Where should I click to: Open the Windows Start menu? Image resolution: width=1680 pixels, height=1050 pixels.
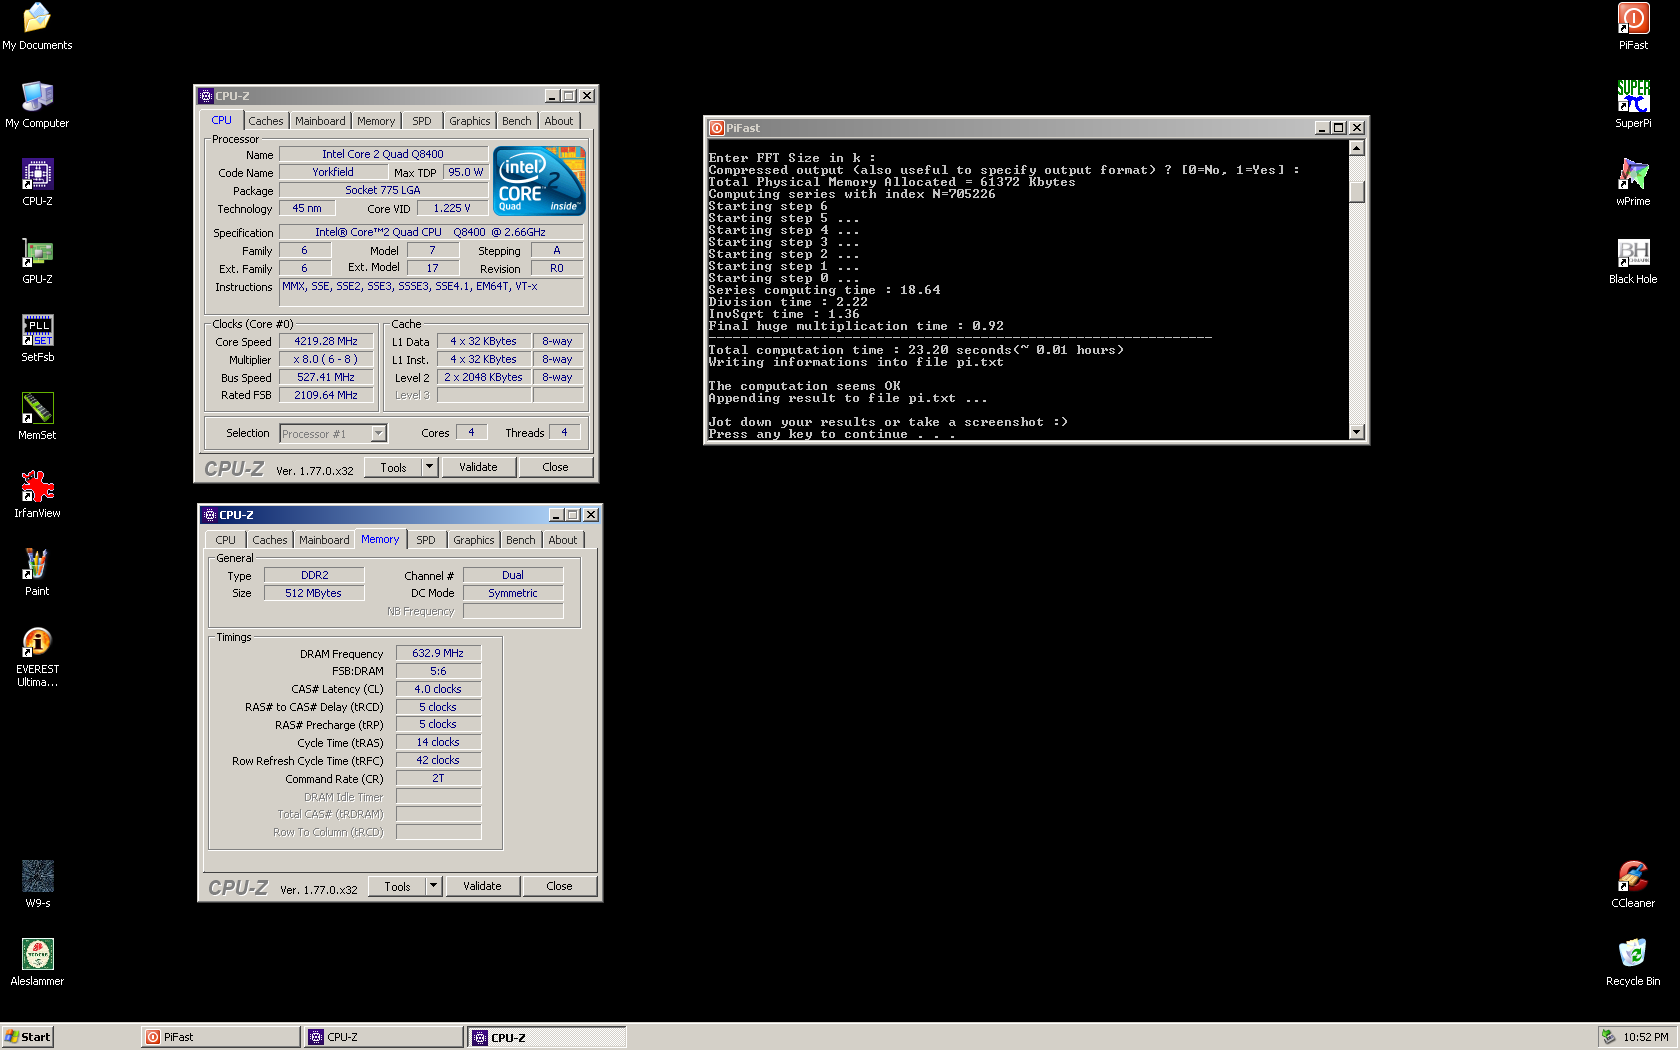pos(27,1037)
